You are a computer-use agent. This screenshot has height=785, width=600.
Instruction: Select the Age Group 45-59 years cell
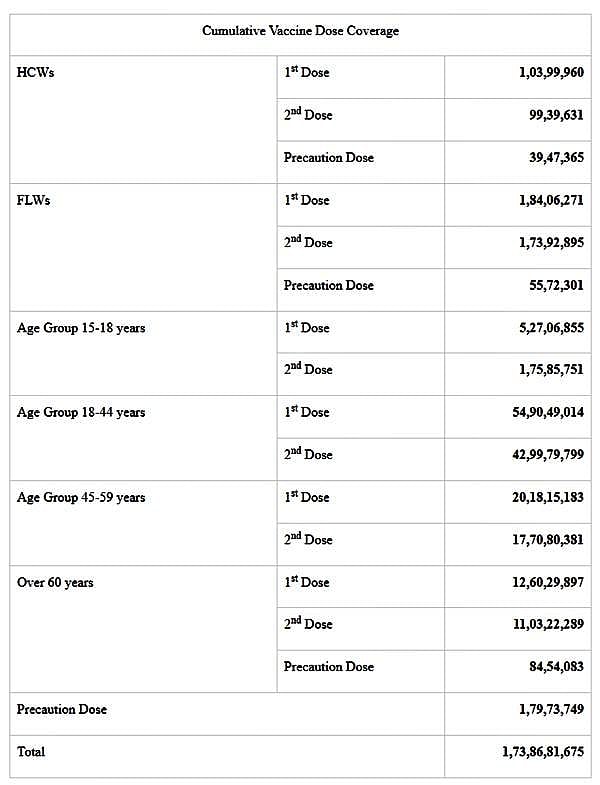click(x=81, y=497)
